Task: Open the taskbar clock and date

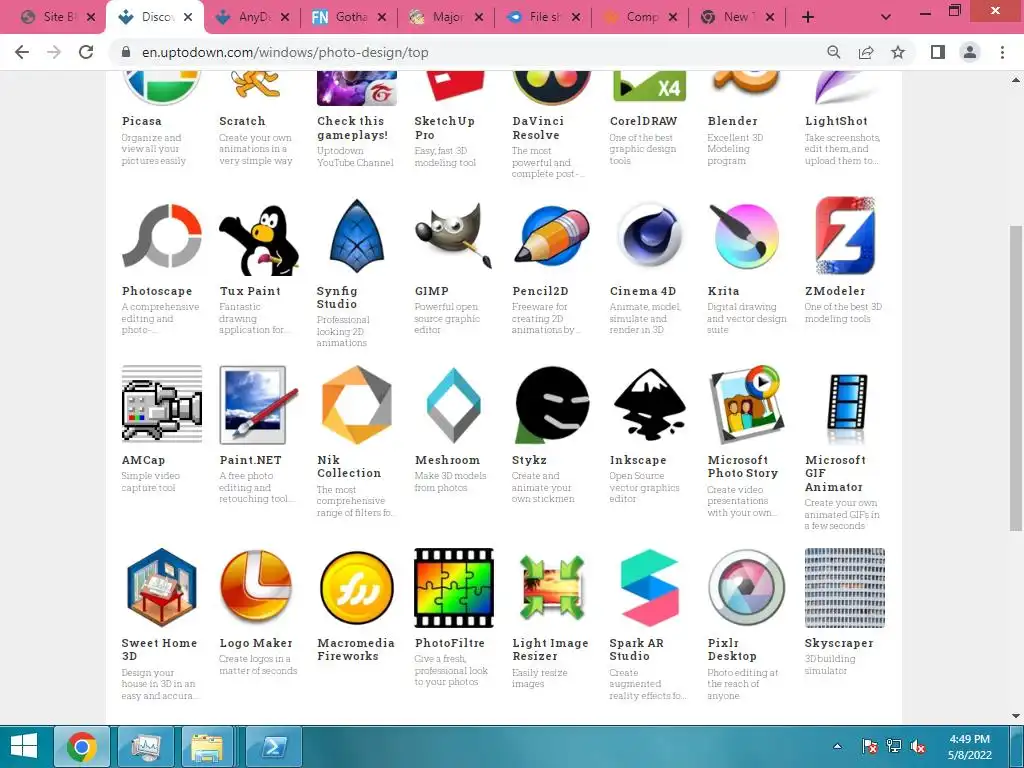Action: click(x=970, y=746)
